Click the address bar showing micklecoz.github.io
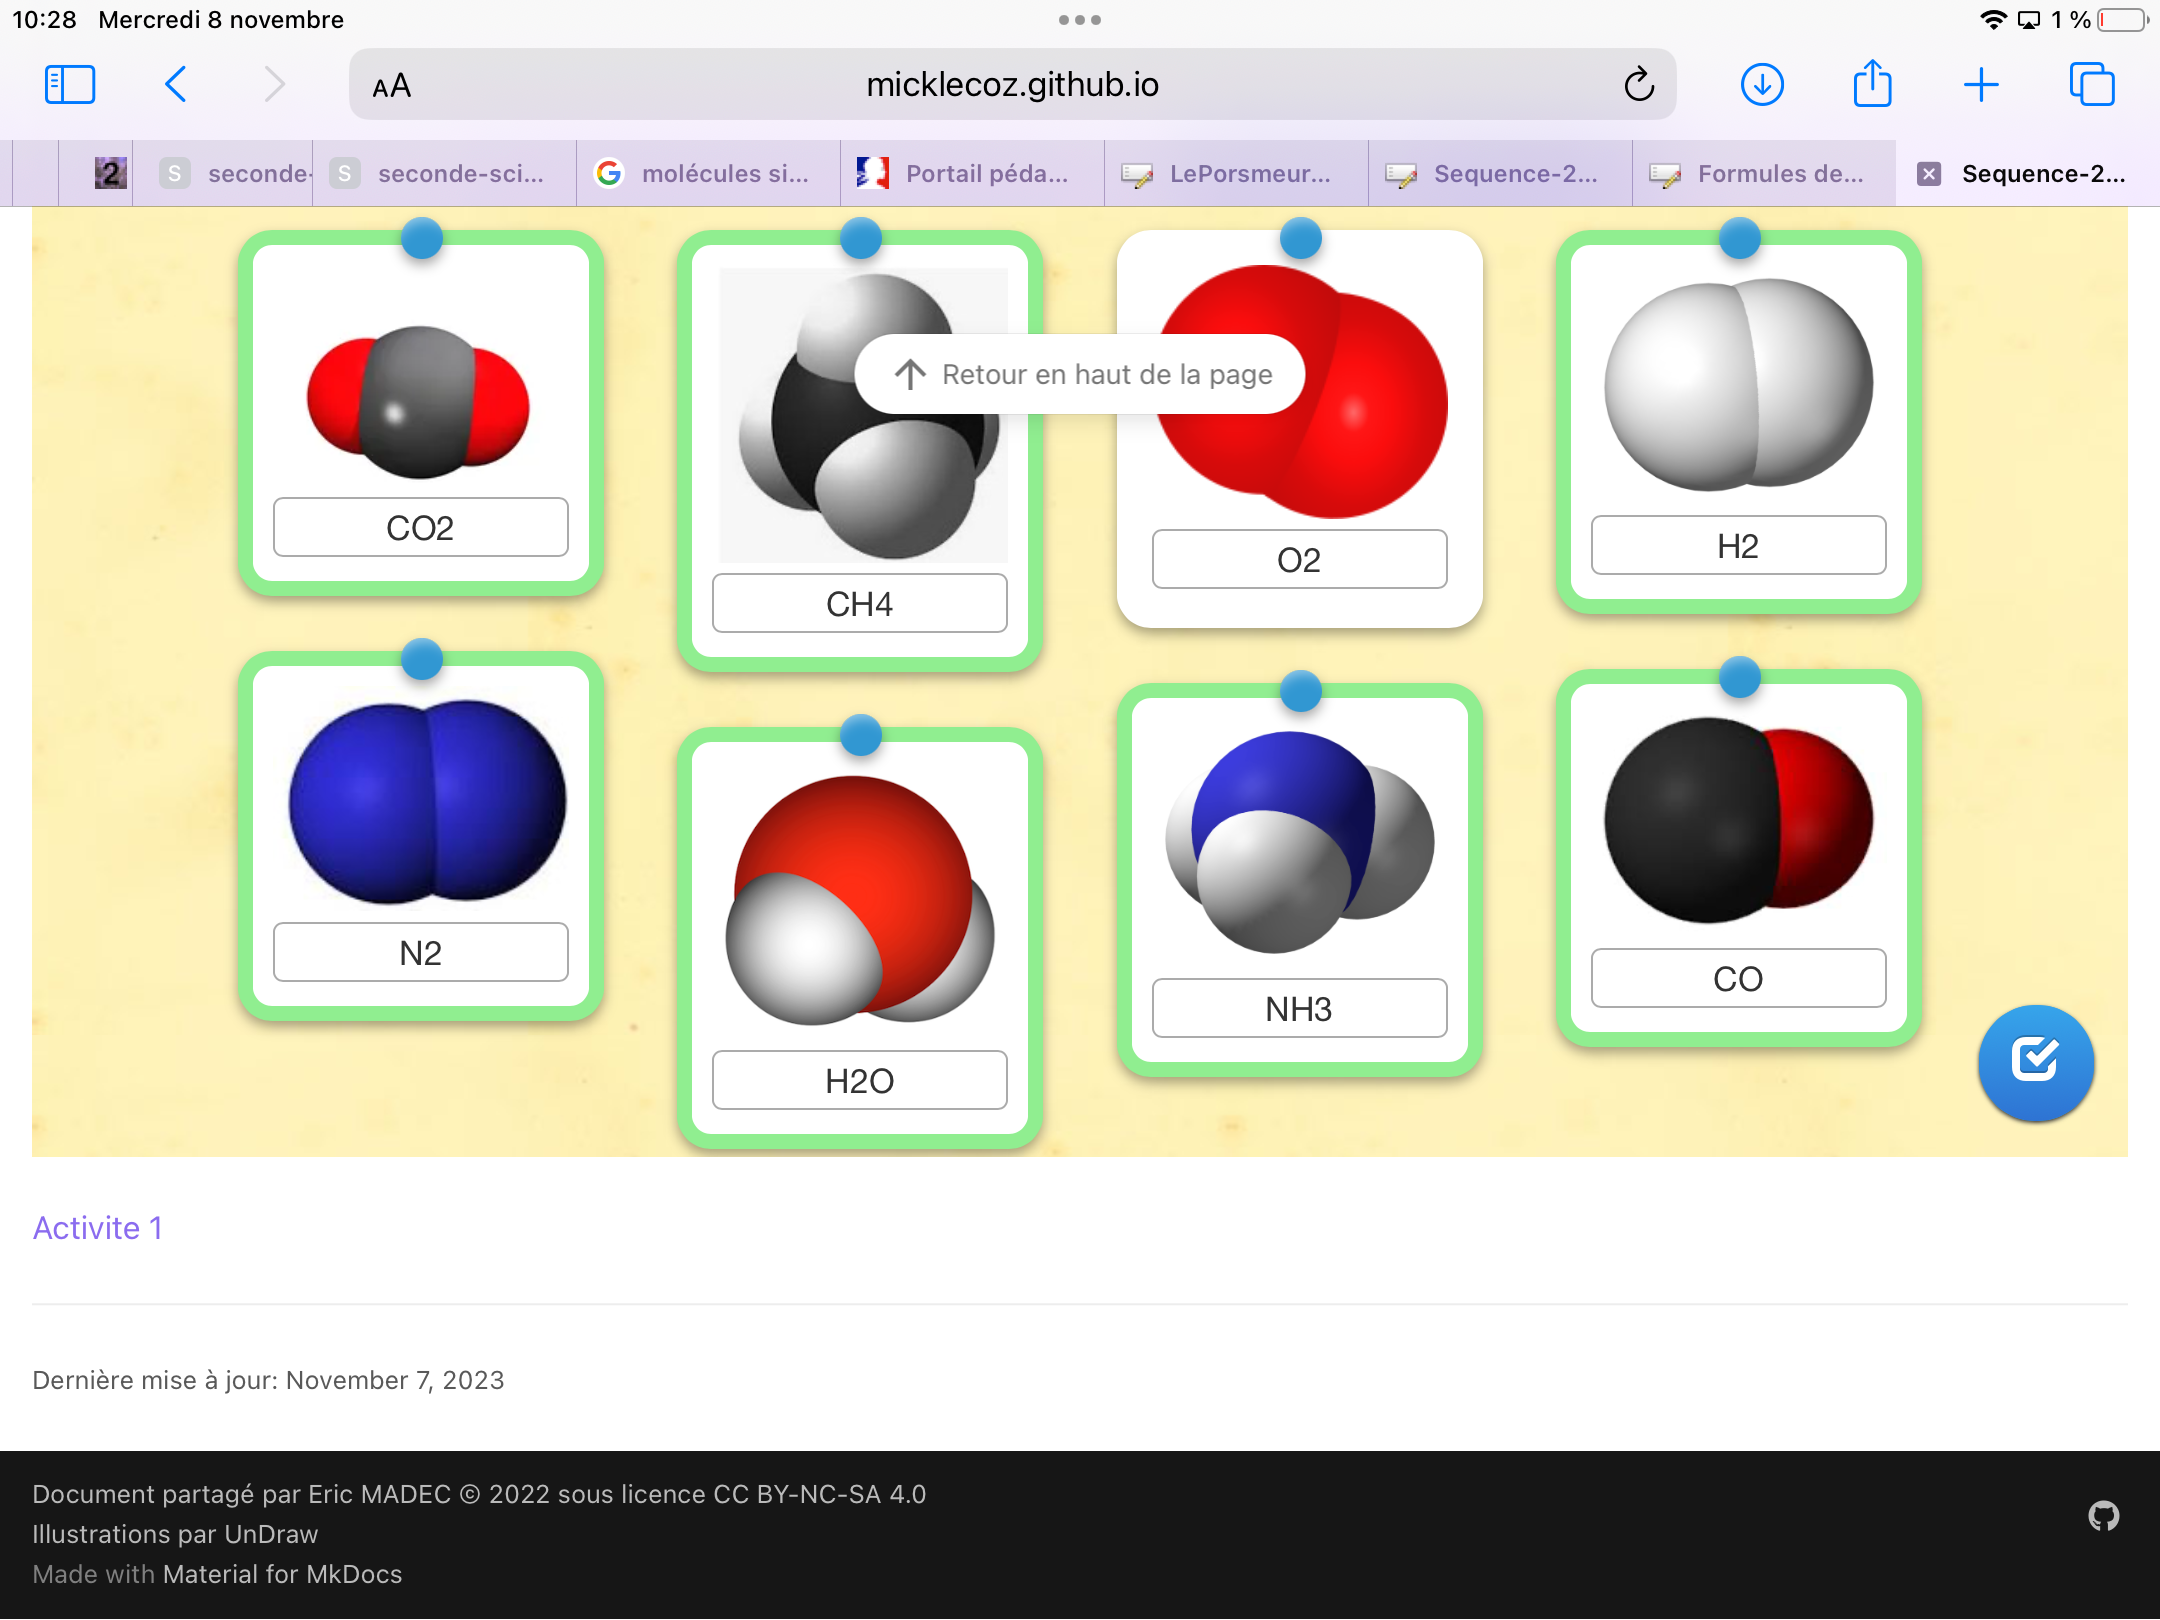 click(x=1012, y=84)
